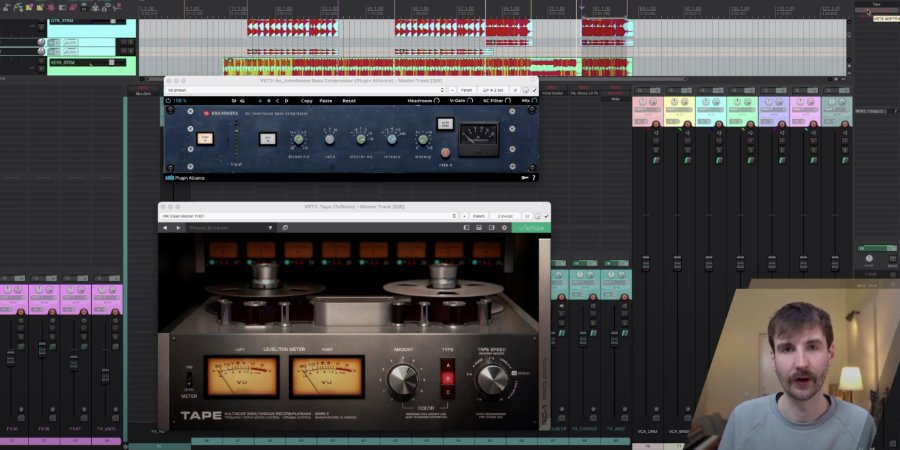Toggle the Auto Fast button on compressor

click(x=444, y=123)
